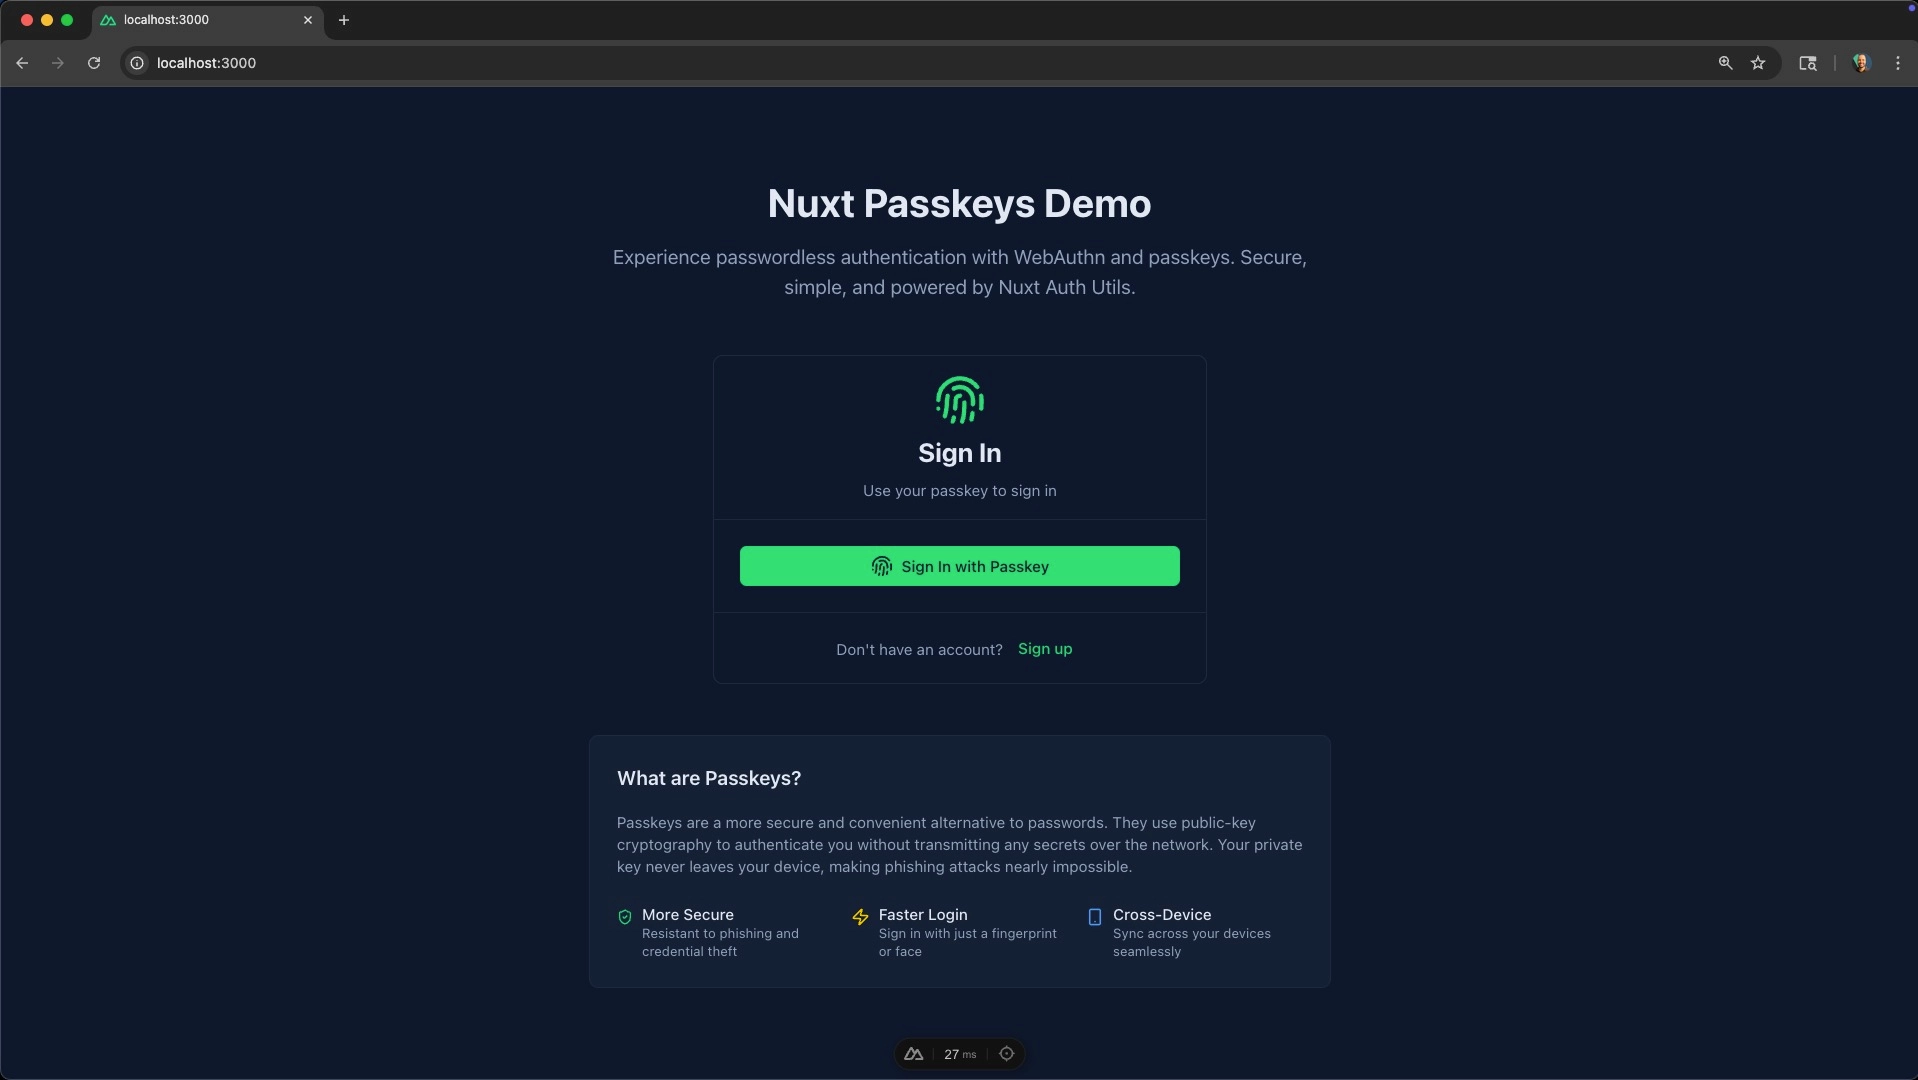Click the Nuxt DevTools logo icon
The image size is (1918, 1080).
[x=913, y=1054]
